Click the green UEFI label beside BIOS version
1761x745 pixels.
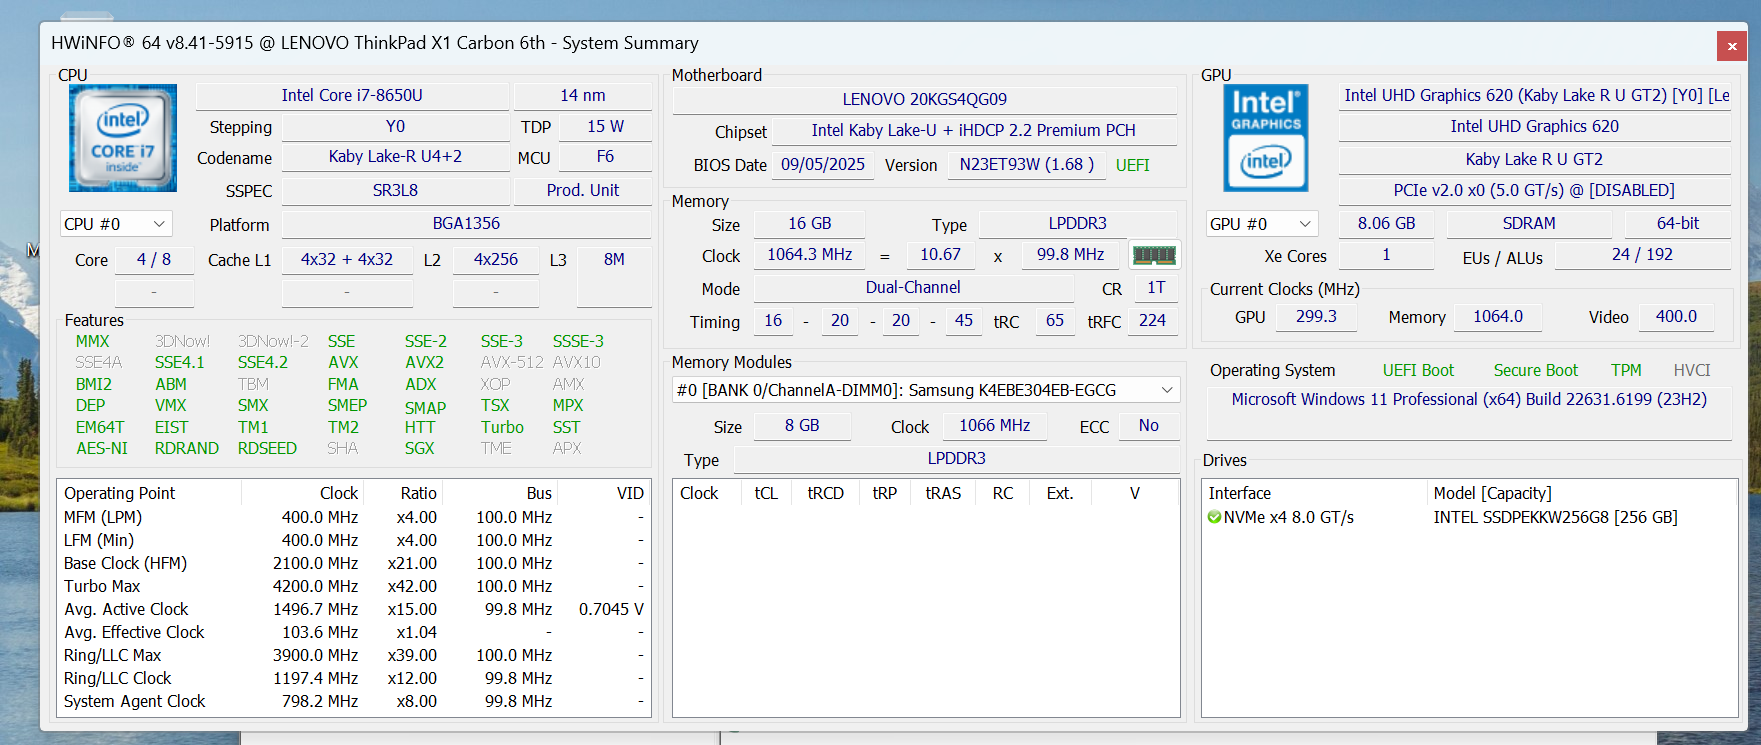1132,166
